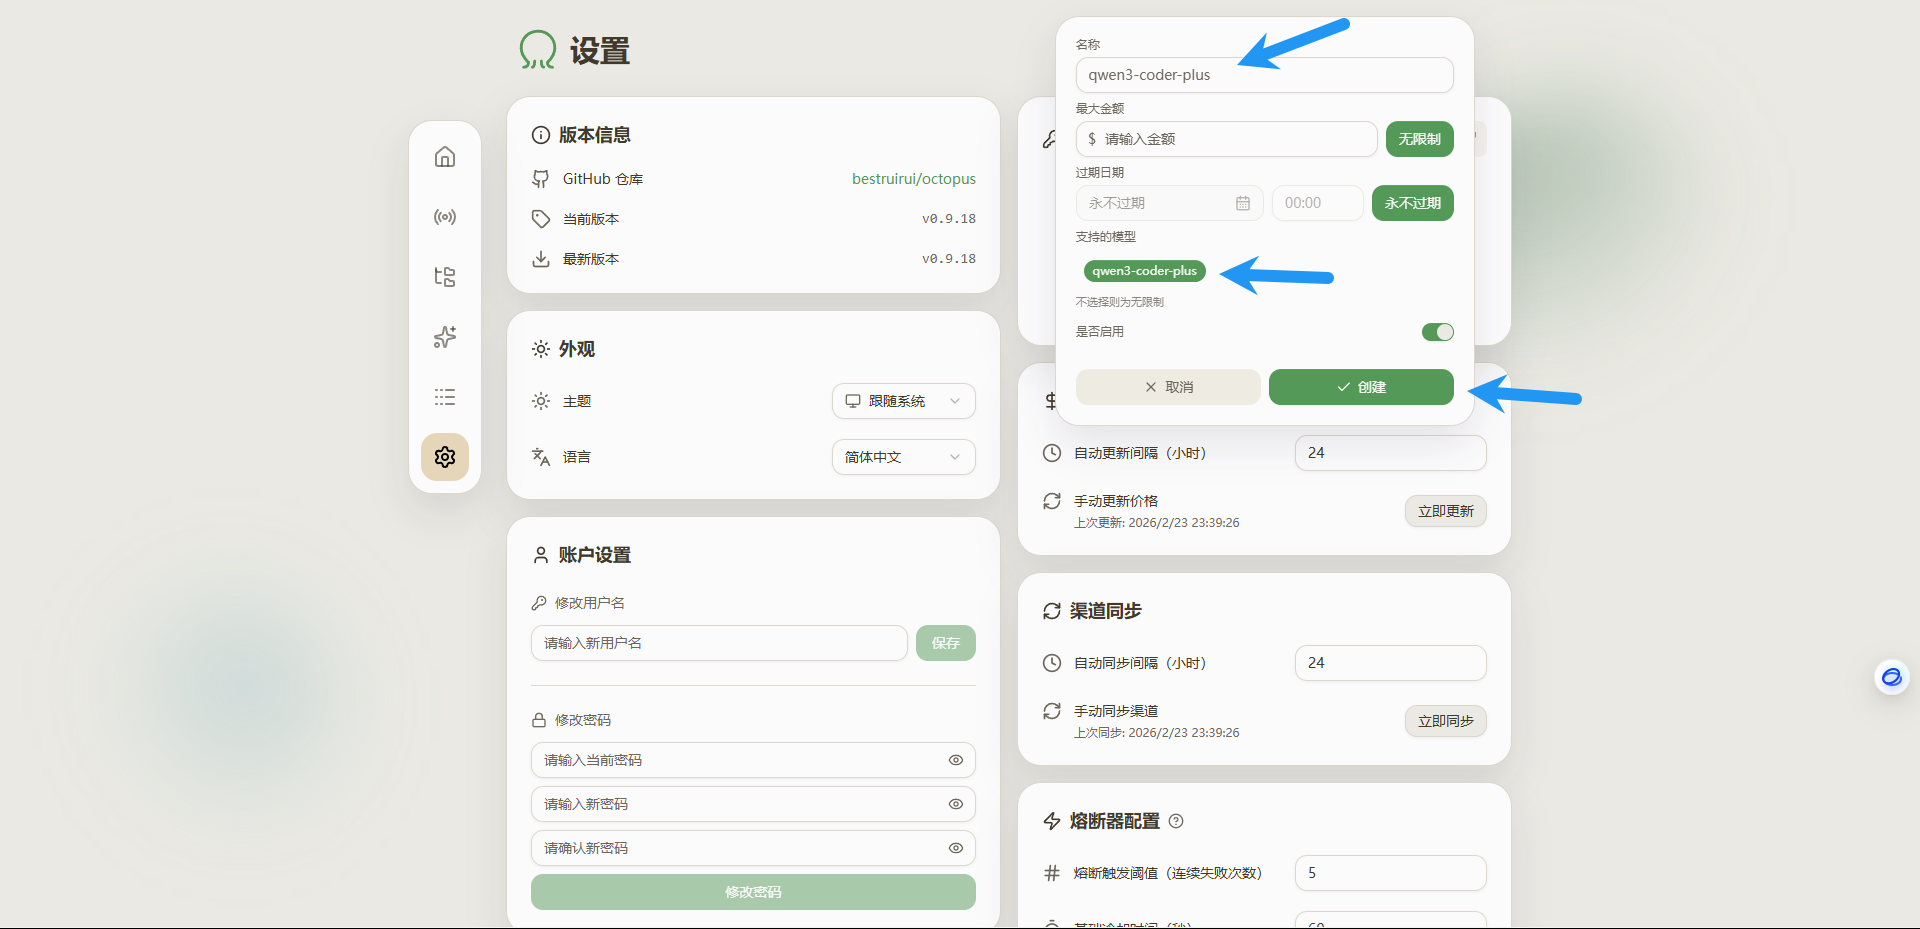Cancel the API key dialog
Screen dimensions: 1920x929
coord(1168,387)
